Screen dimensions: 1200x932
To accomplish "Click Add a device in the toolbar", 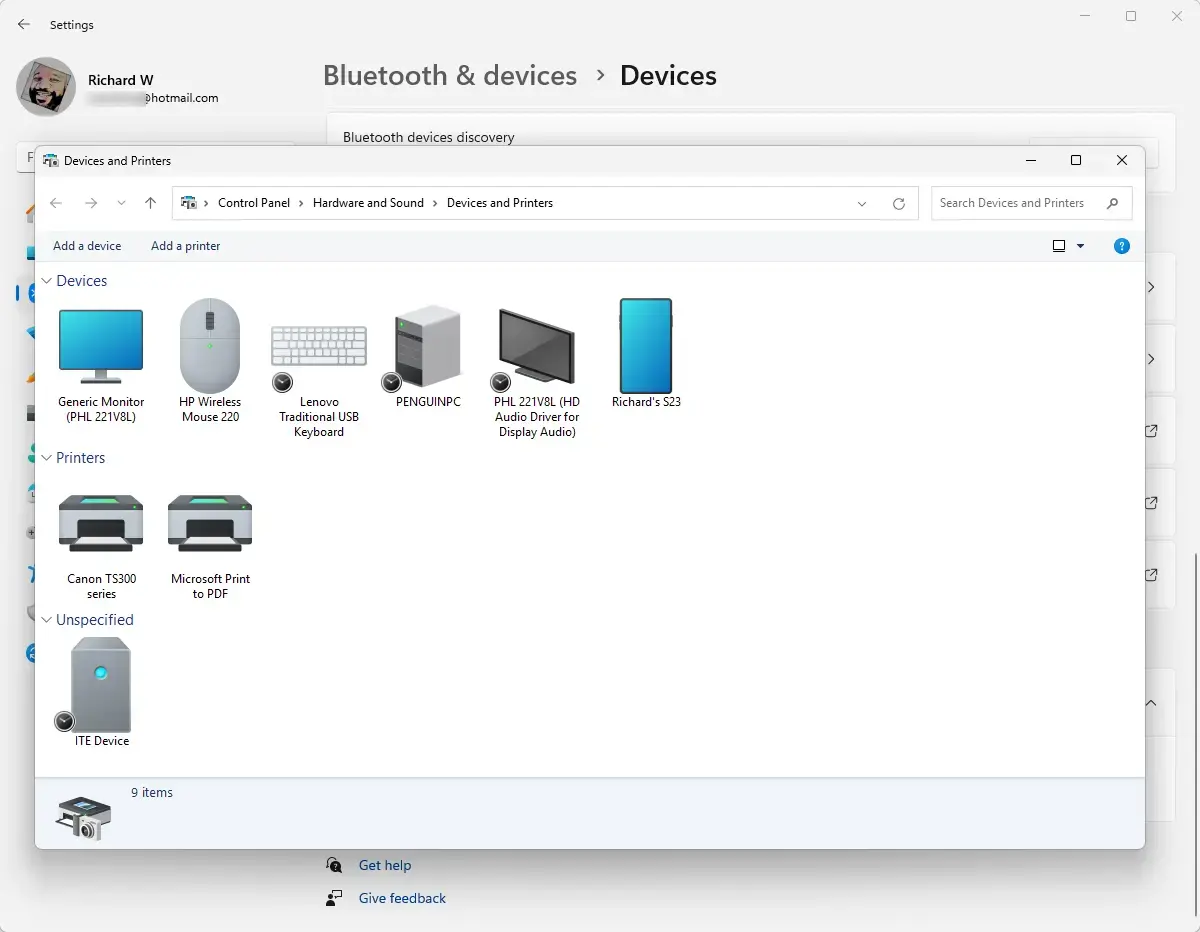I will [87, 246].
